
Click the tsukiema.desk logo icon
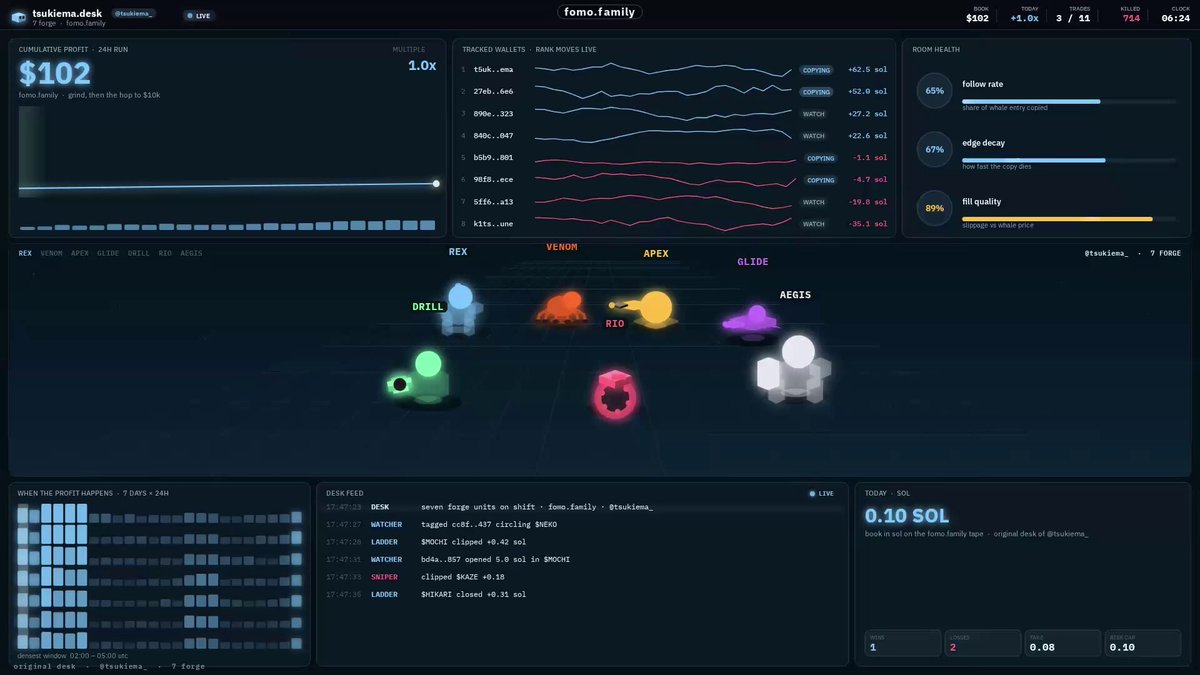(19, 16)
